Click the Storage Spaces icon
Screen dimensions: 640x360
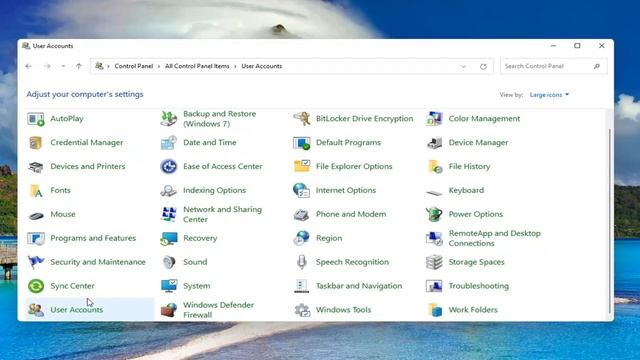[x=434, y=262]
